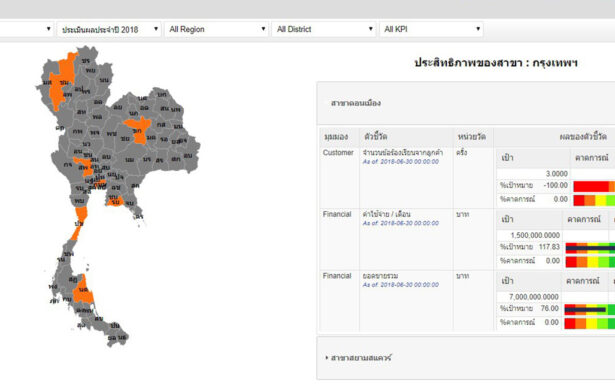The image size is (615, 384).
Task: Select the orange Suphan Buri province labeled สพ
Action: point(84,166)
